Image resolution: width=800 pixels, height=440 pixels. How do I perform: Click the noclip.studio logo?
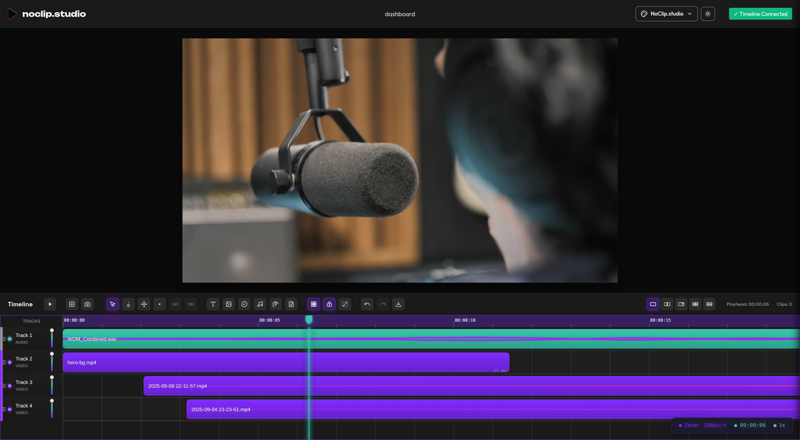[47, 14]
